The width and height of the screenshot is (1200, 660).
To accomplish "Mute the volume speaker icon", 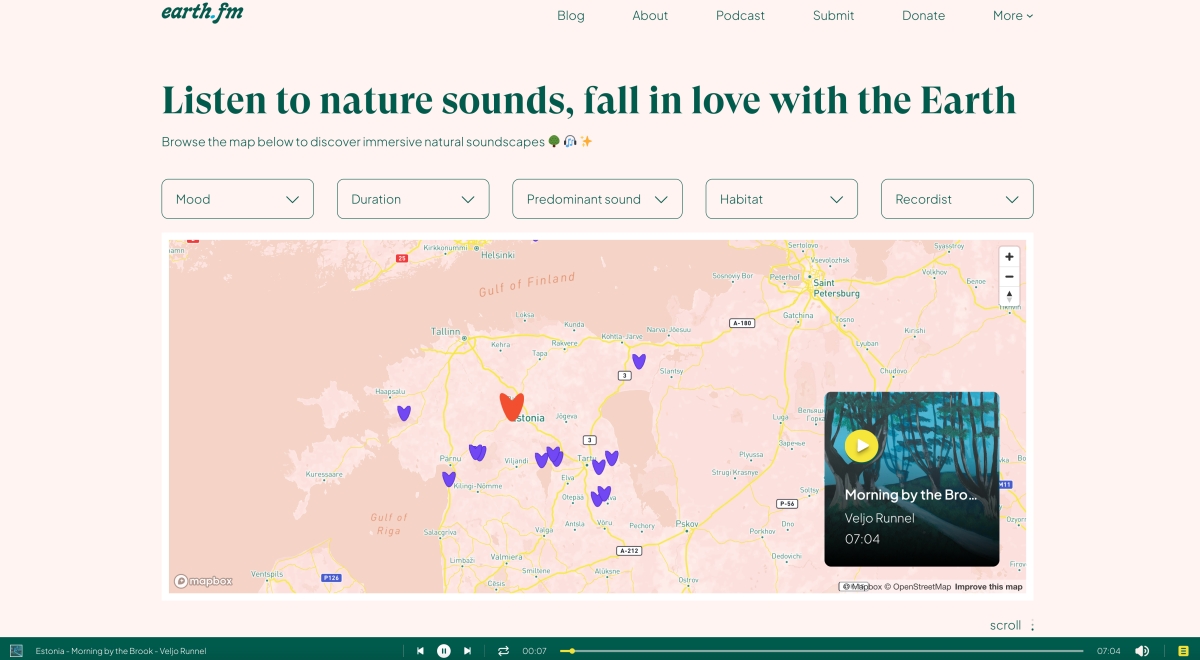I will click(x=1141, y=651).
